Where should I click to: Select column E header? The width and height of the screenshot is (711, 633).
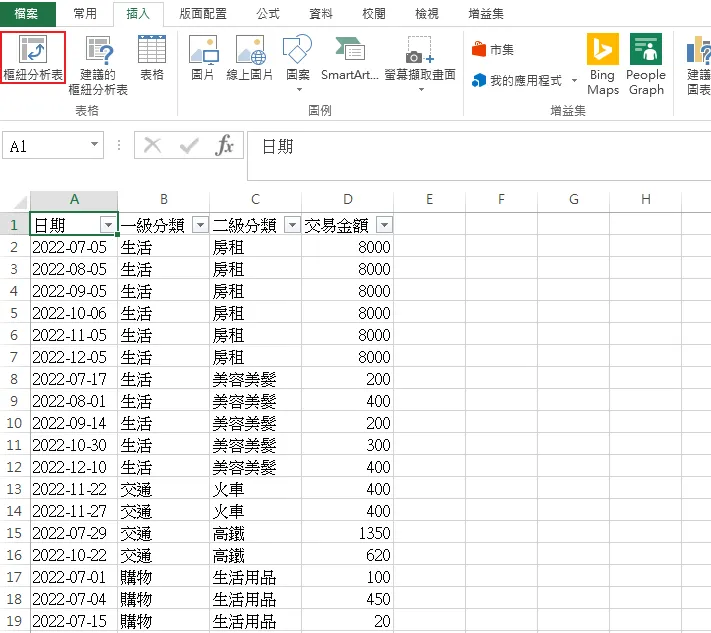429,200
